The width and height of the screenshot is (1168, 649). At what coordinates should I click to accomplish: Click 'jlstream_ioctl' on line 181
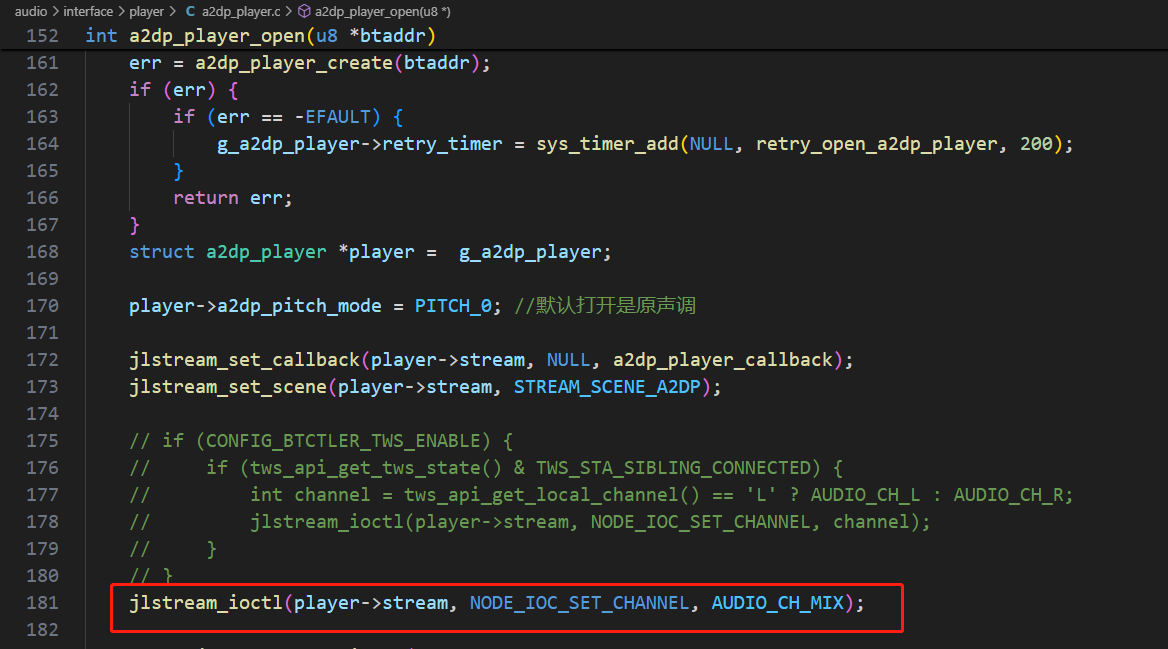[x=206, y=603]
